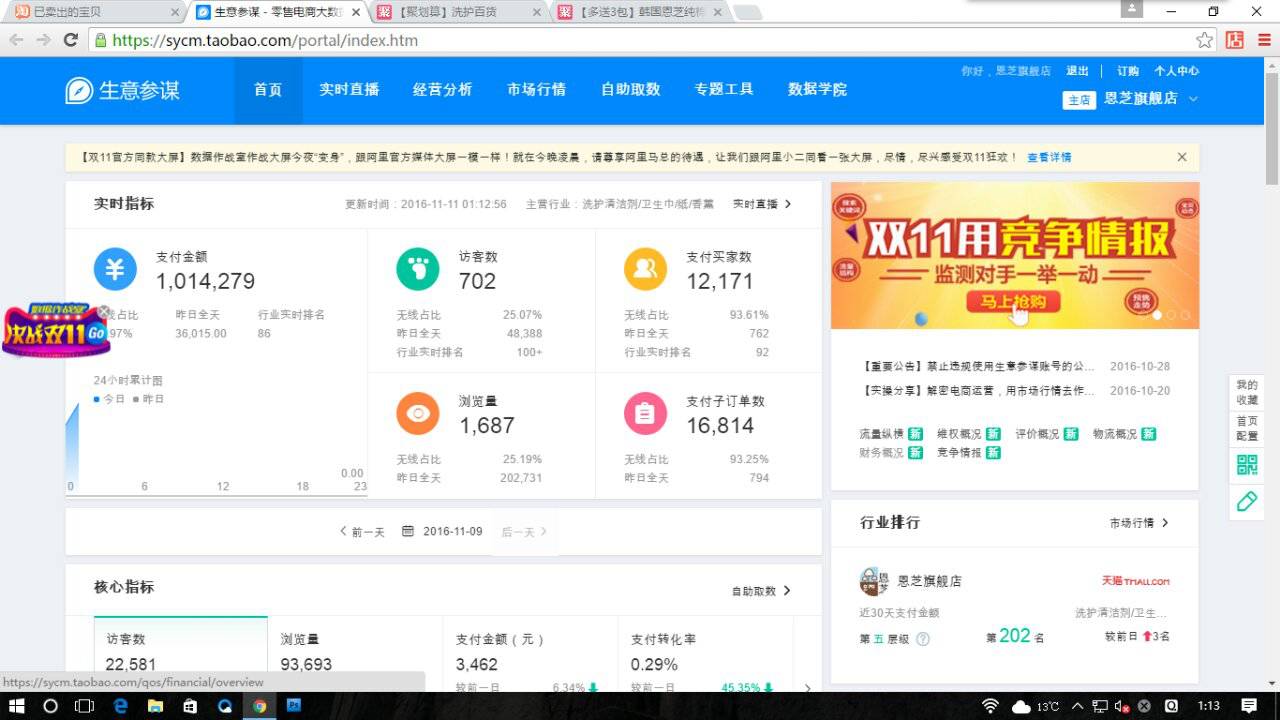This screenshot has height=720, width=1280.
Task: Click the eye 浏览量 icon
Action: click(417, 413)
